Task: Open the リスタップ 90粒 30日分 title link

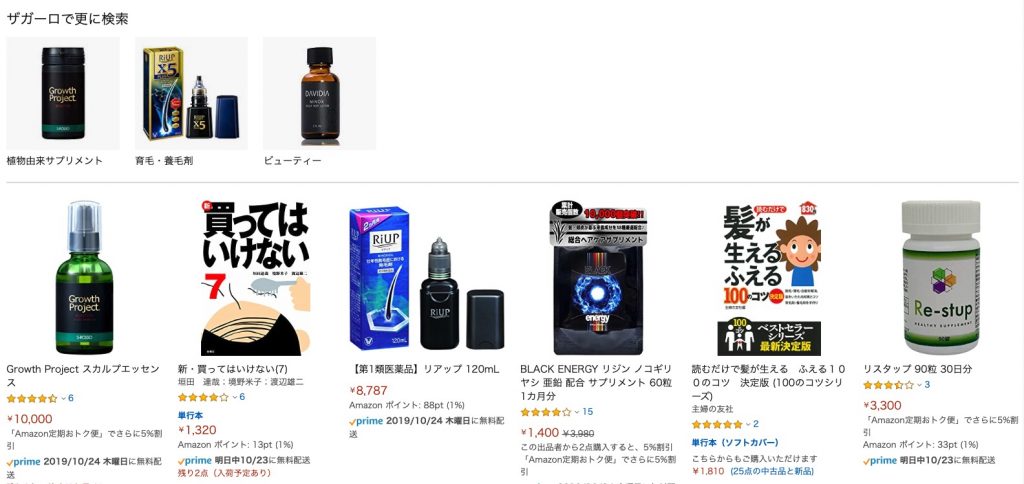Action: coord(917,369)
